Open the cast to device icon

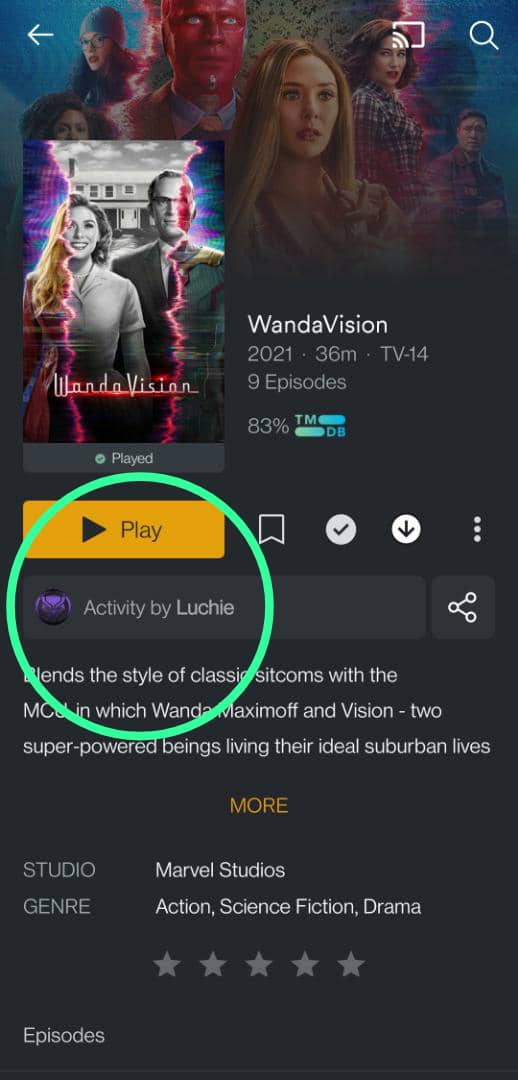[x=408, y=34]
